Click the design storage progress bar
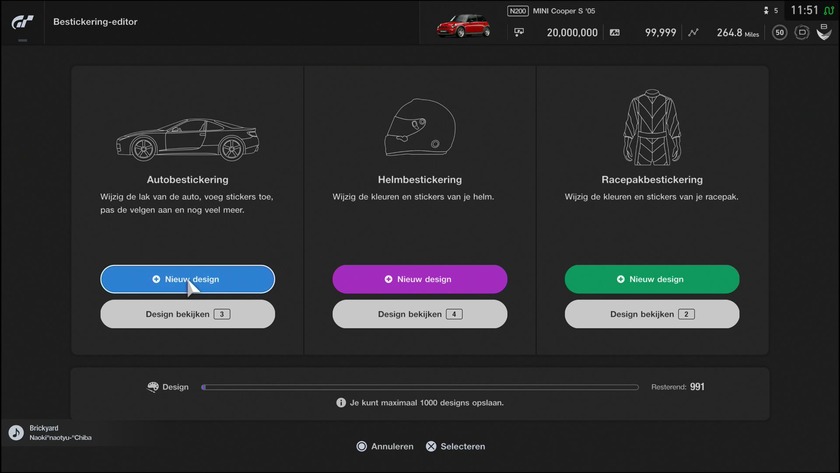The image size is (840, 473). tap(419, 387)
